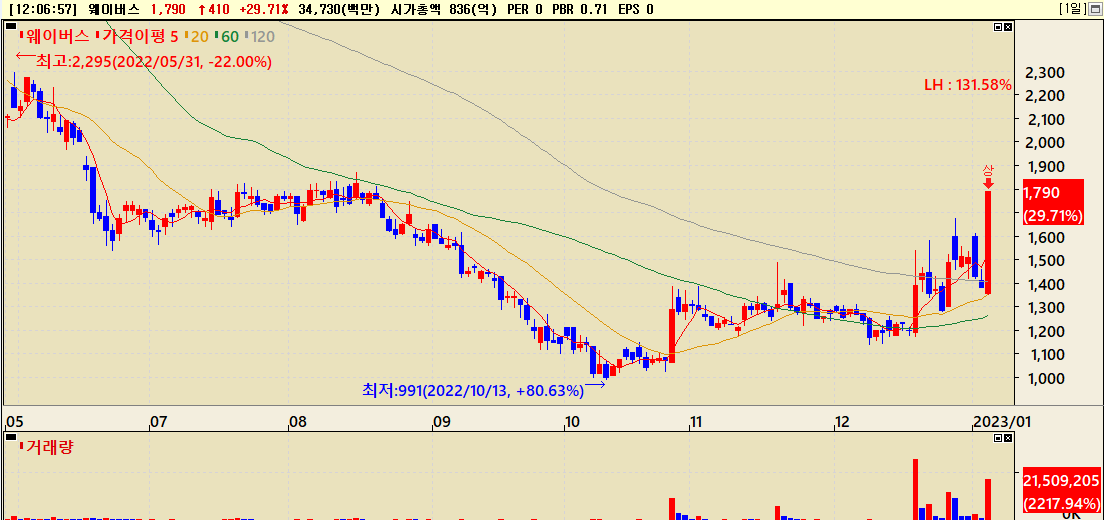Click the window-style icon beside [1일]
This screenshot has height=520, width=1104.
tap(1094, 9)
